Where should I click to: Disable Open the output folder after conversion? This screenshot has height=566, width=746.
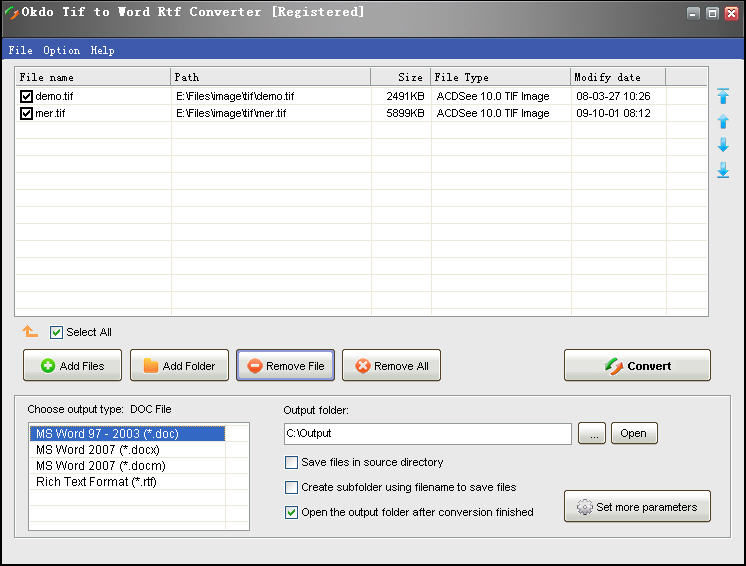point(291,512)
